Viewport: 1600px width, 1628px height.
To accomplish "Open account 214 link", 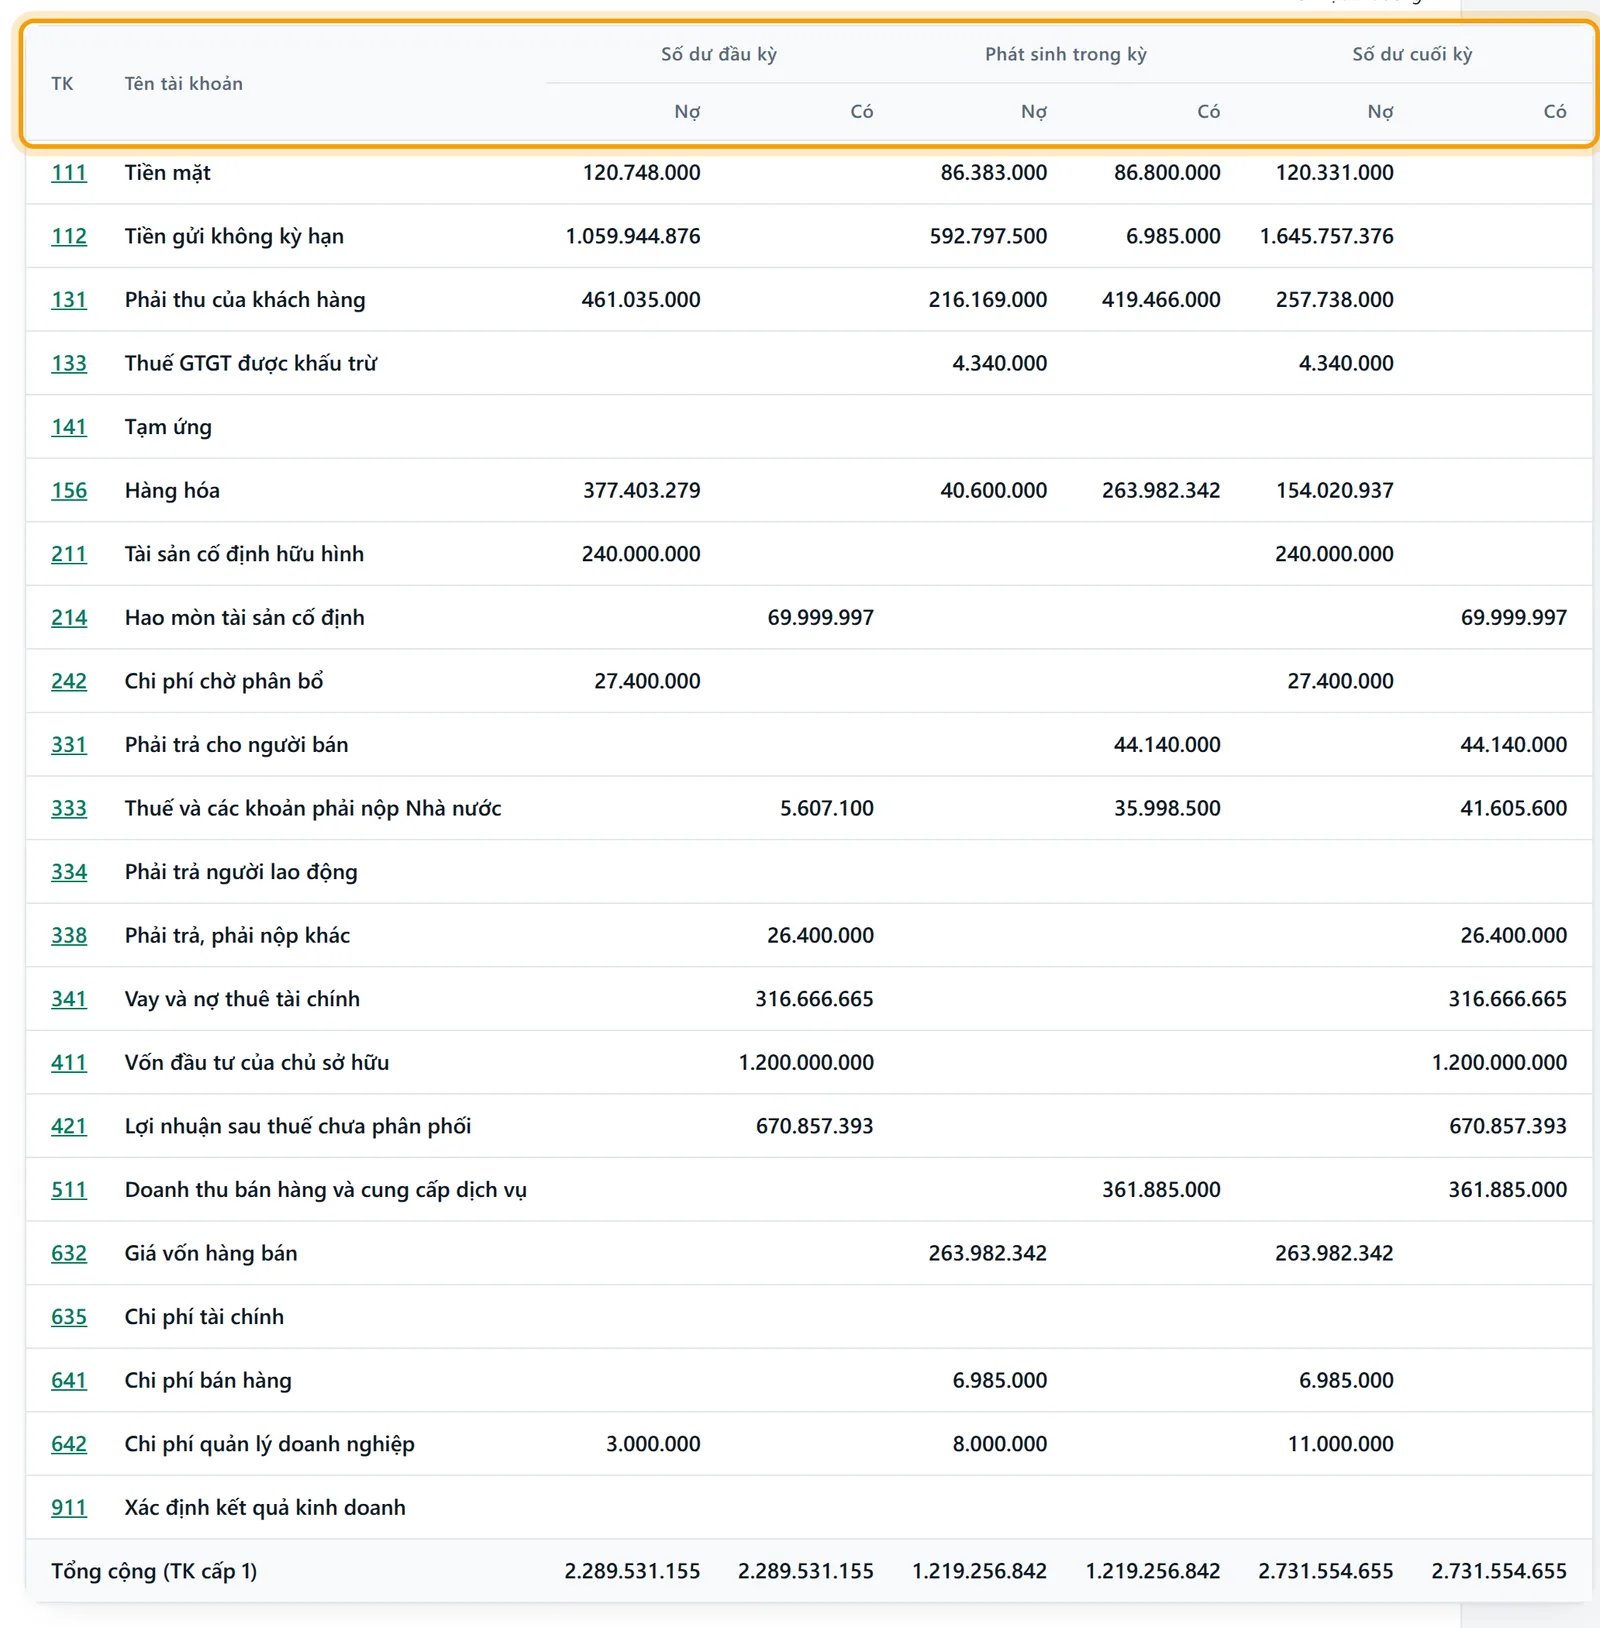I will tap(69, 618).
